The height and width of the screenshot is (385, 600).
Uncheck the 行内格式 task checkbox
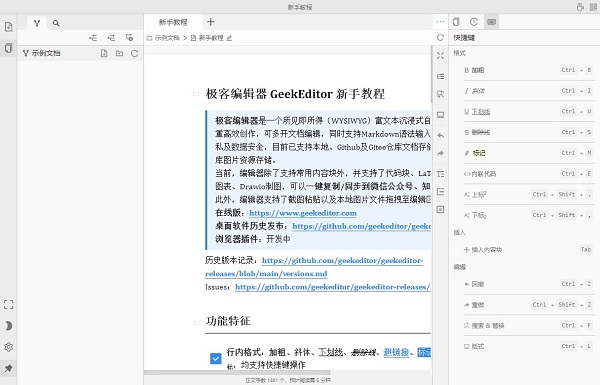[216, 359]
